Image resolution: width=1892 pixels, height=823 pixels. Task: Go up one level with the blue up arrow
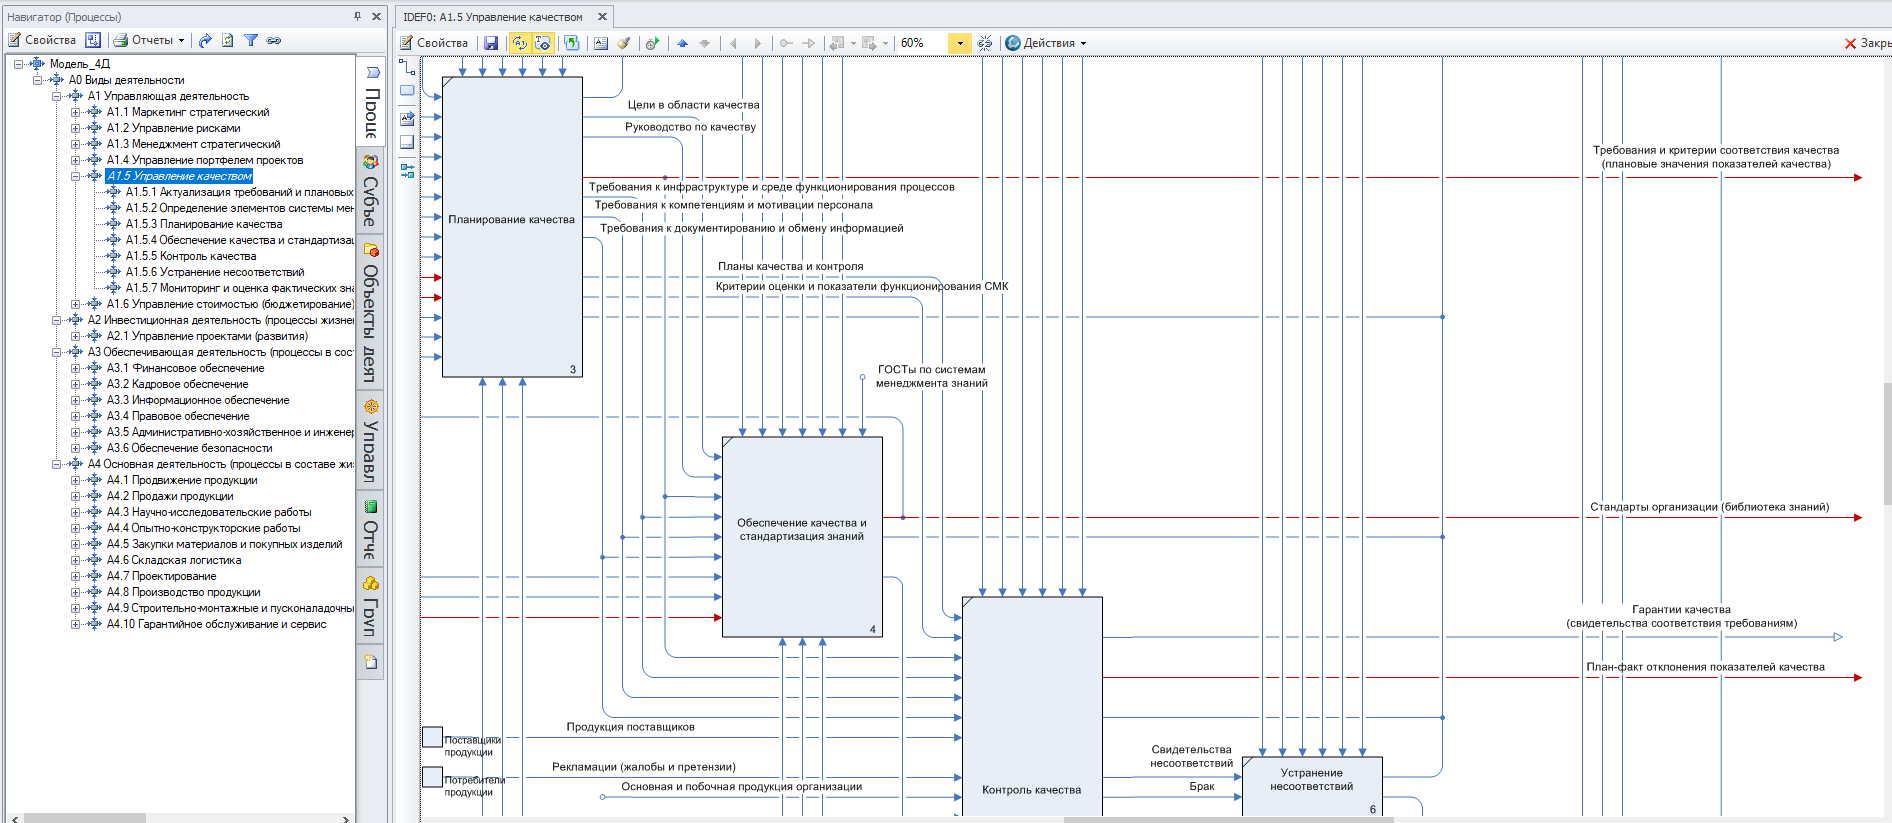click(x=683, y=43)
